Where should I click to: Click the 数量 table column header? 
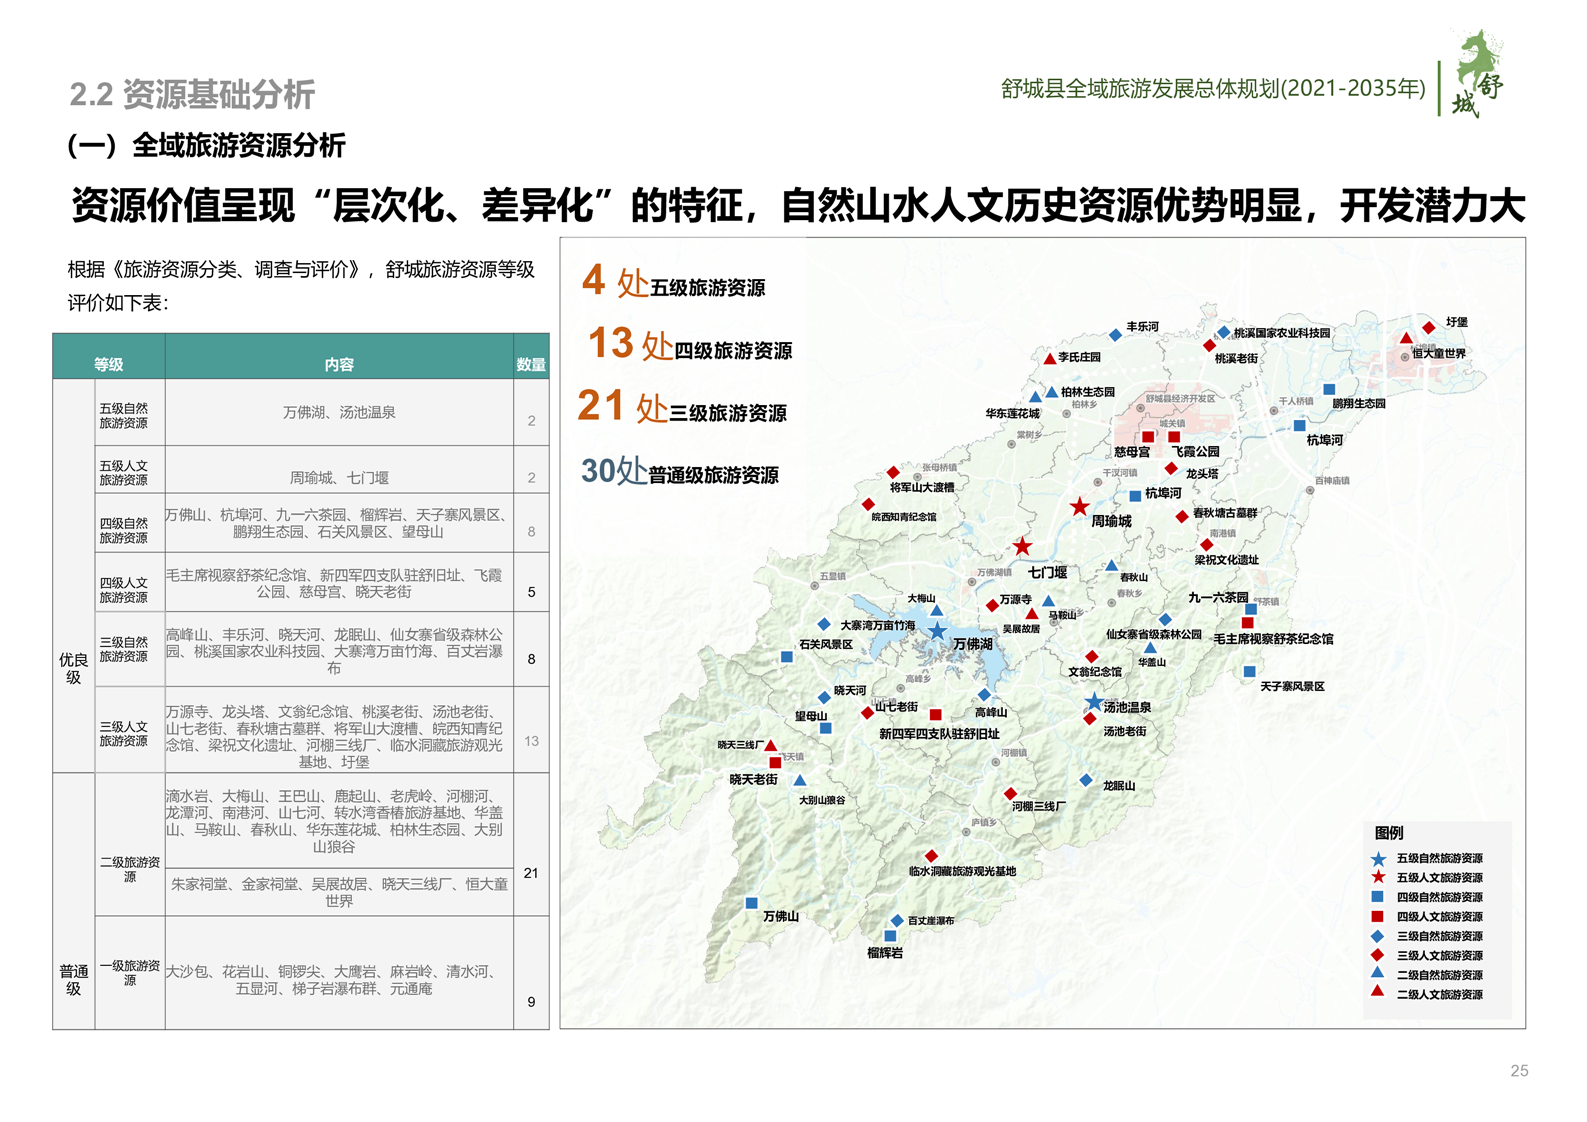531,364
